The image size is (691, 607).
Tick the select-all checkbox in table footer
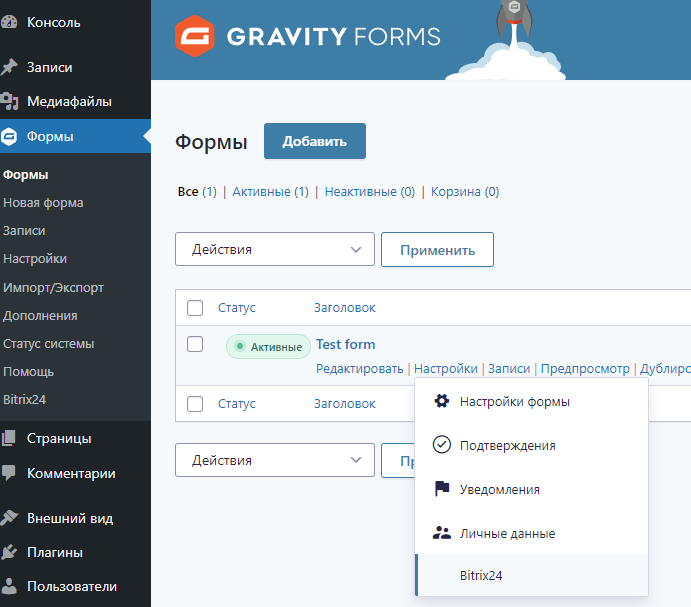[195, 403]
